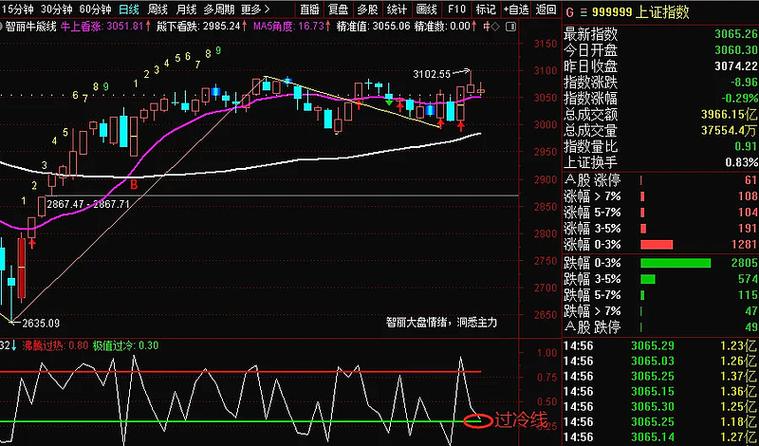The image size is (759, 446).
Task: Click the 智丽牛熊线 indicator name
Action: click(31, 26)
